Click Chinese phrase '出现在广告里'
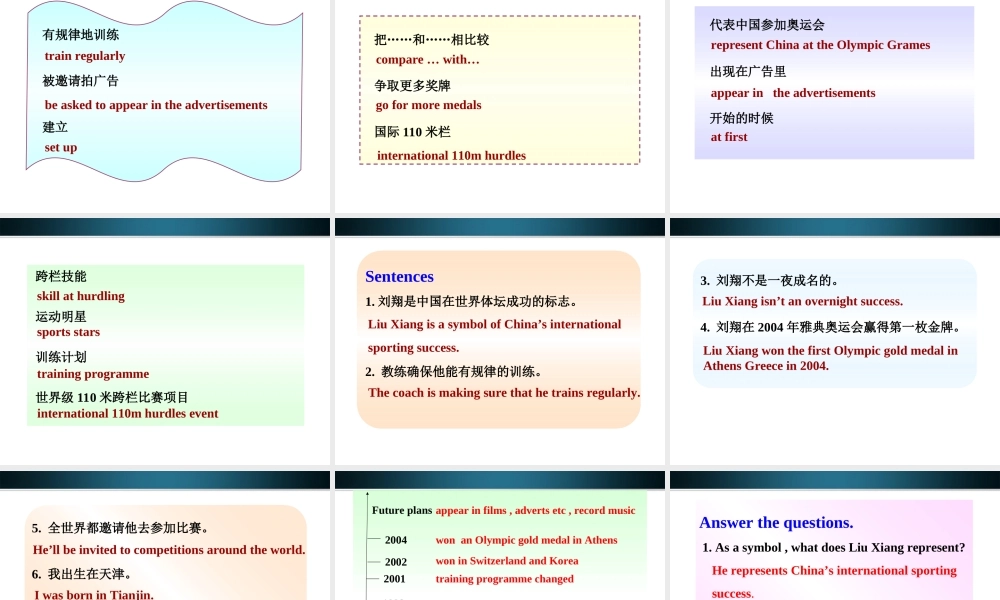Screen dimensions: 1000x600 point(748,71)
